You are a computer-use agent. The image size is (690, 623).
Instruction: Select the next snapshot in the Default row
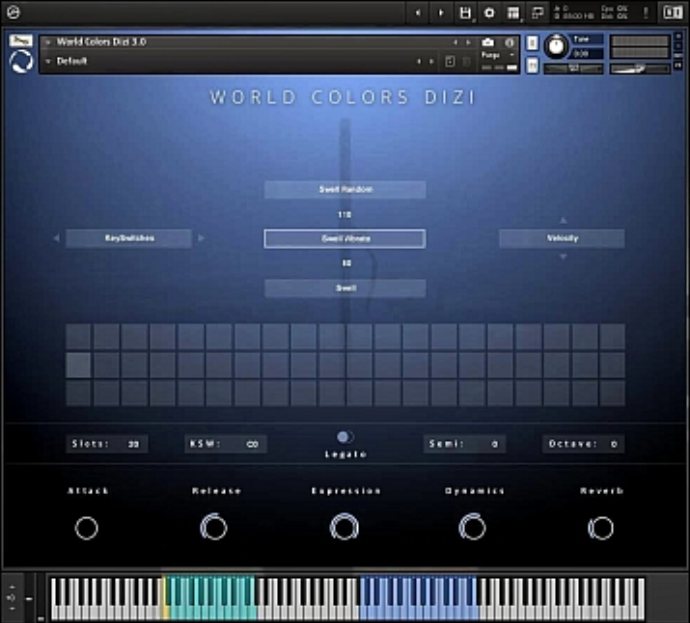click(432, 62)
